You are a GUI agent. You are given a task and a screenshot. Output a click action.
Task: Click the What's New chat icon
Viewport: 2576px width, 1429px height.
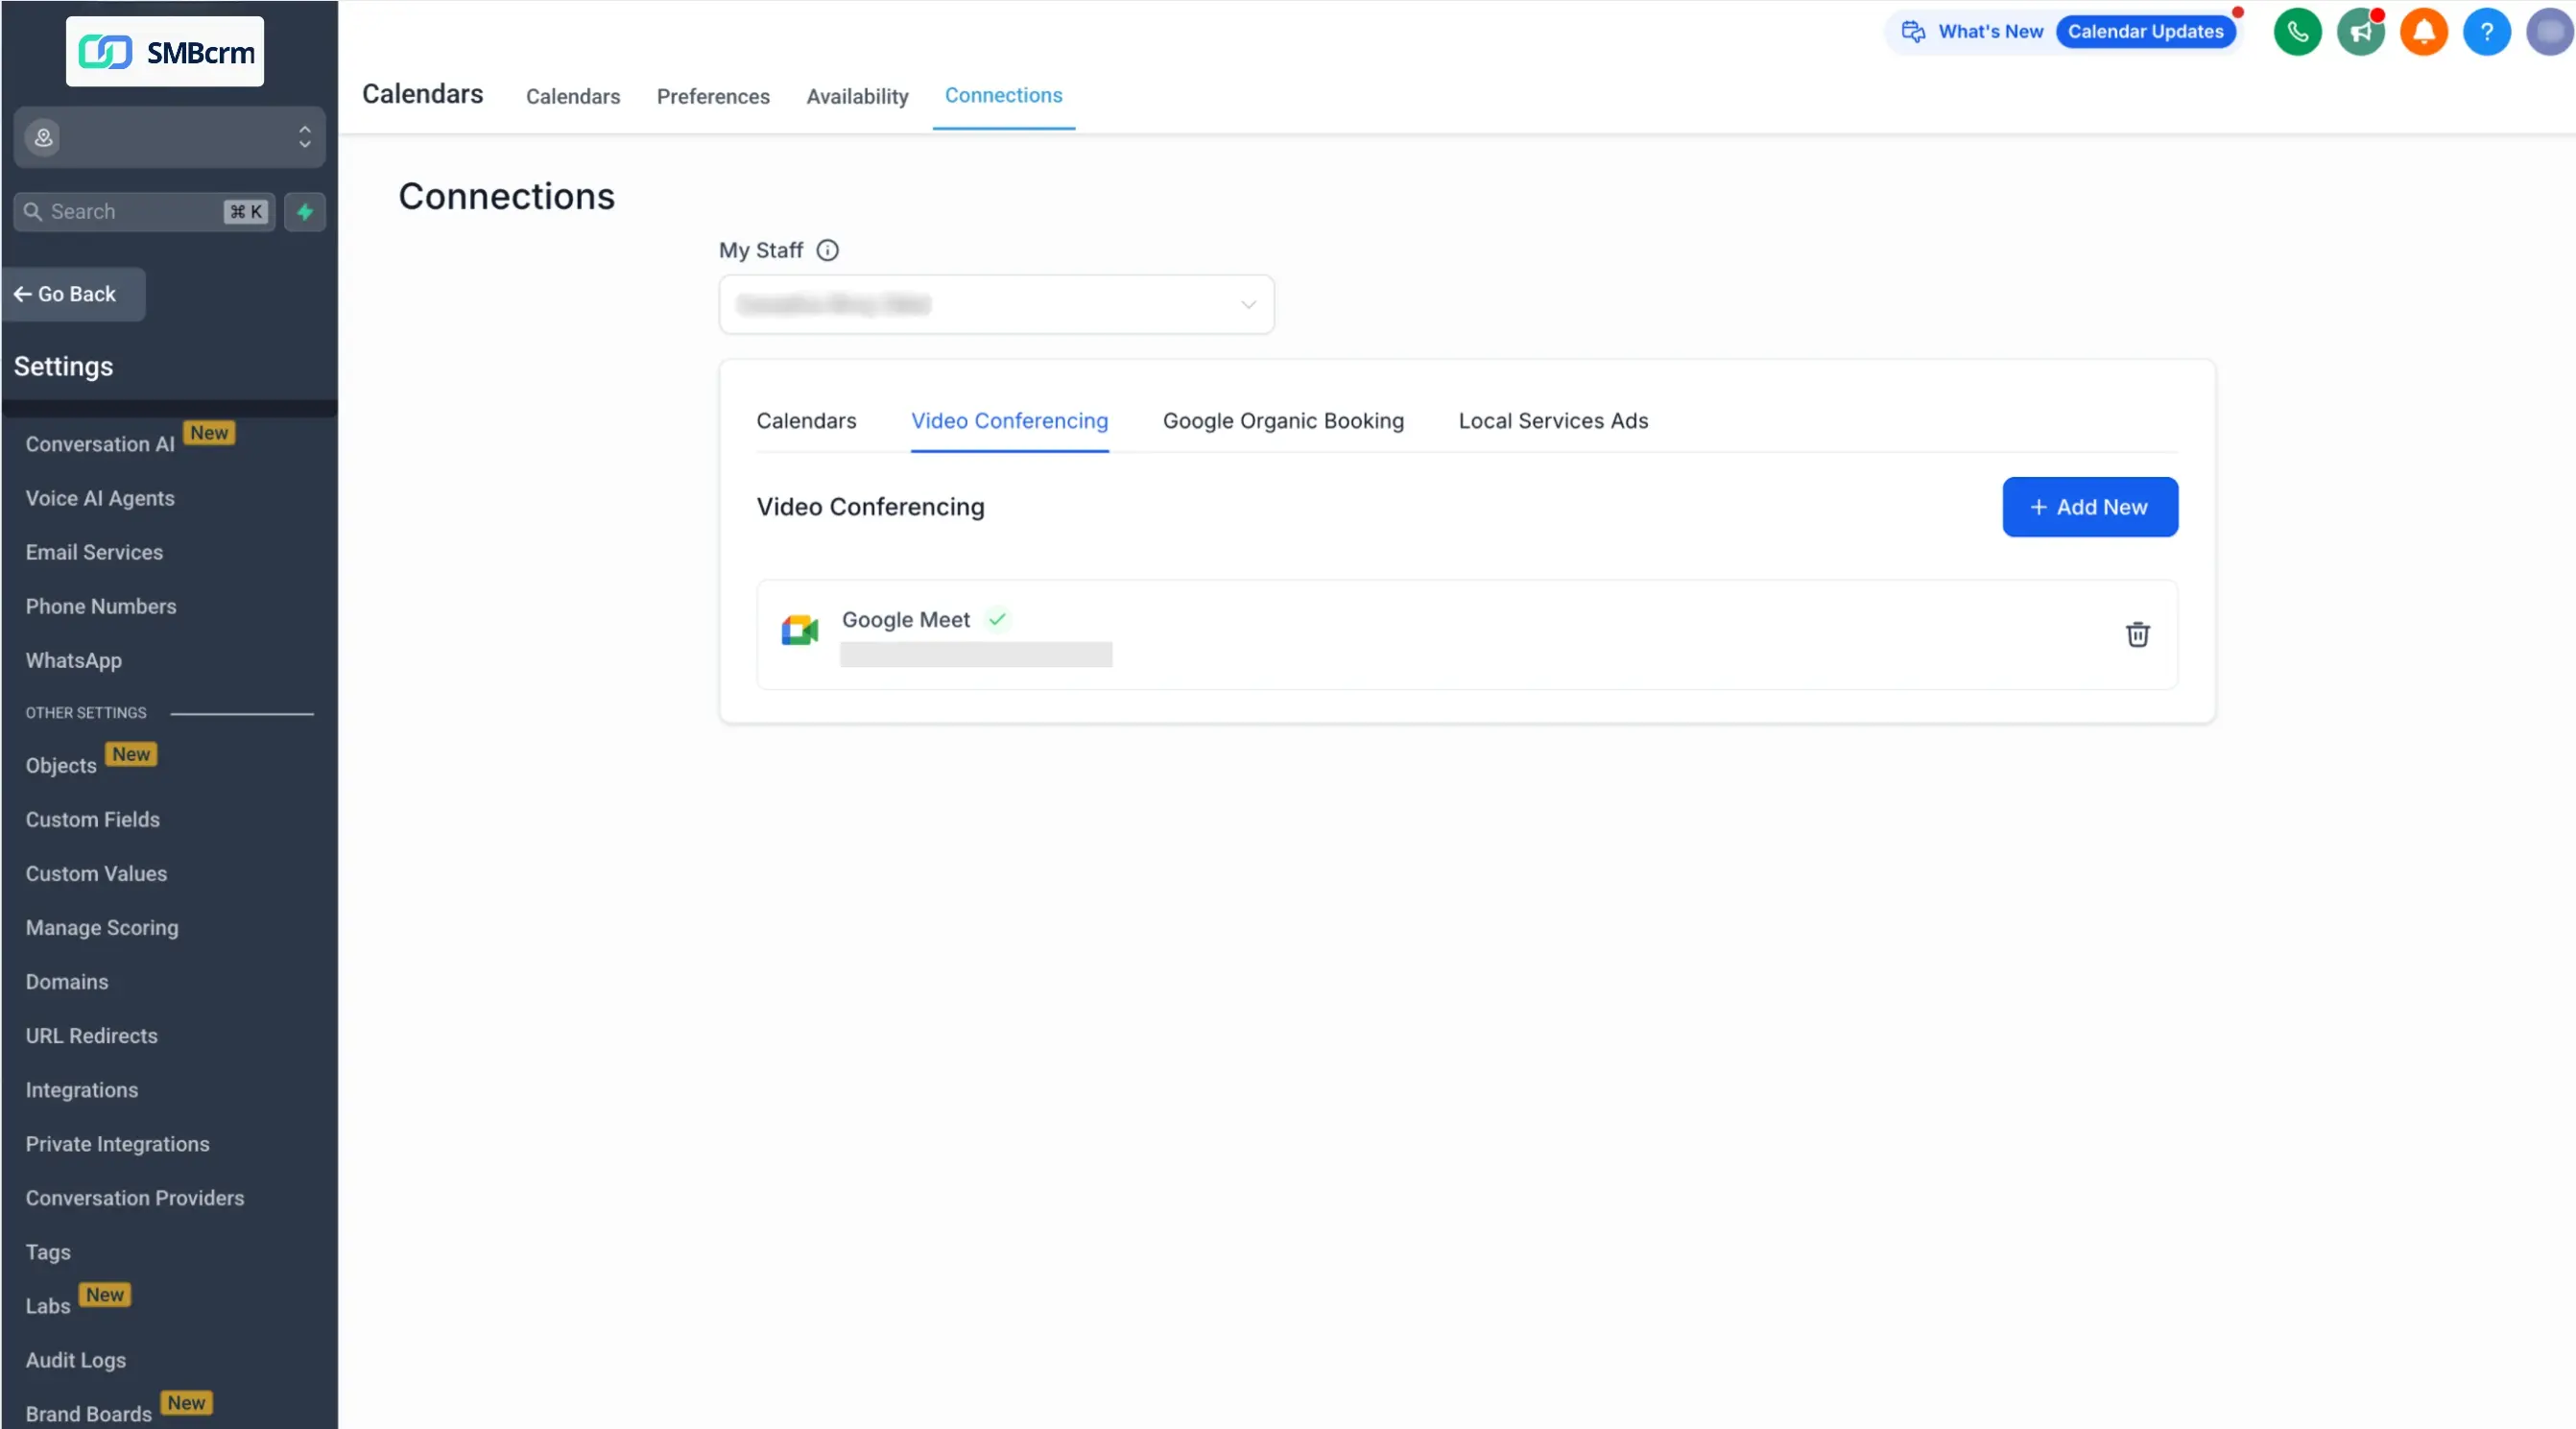(x=1913, y=32)
